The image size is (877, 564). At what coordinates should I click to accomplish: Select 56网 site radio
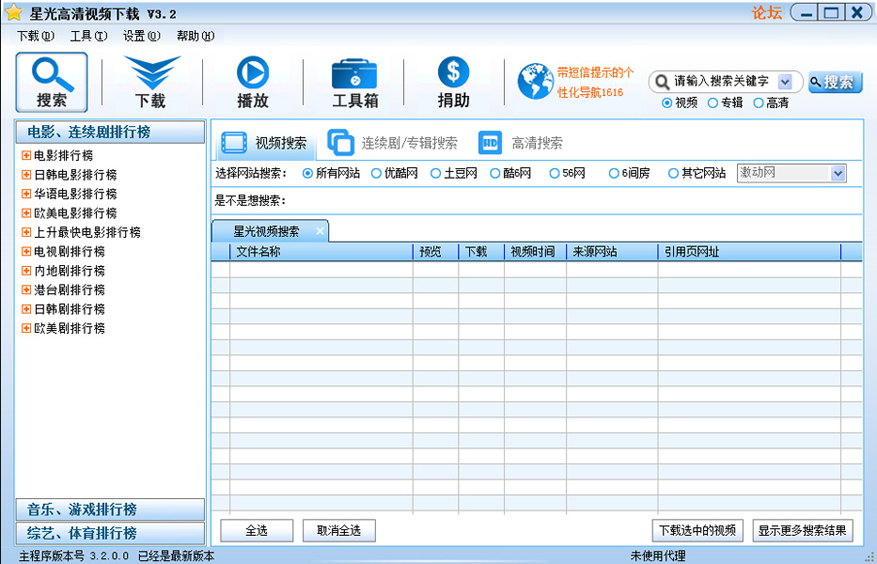click(x=554, y=173)
